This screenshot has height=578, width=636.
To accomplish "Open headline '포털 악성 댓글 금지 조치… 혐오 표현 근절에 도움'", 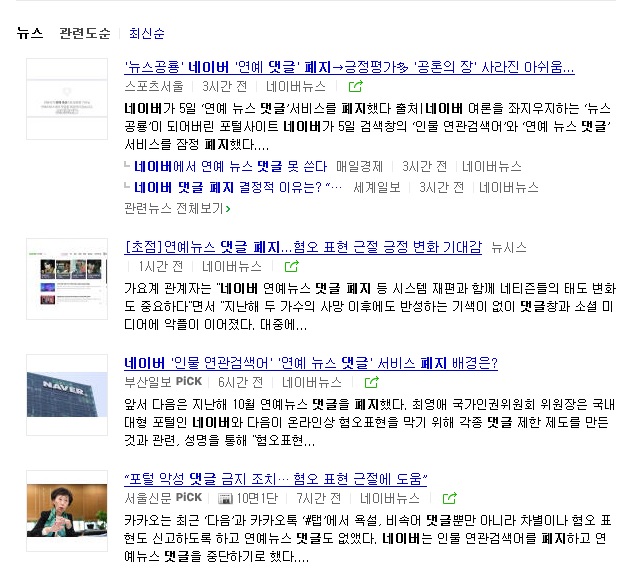I will click(275, 479).
